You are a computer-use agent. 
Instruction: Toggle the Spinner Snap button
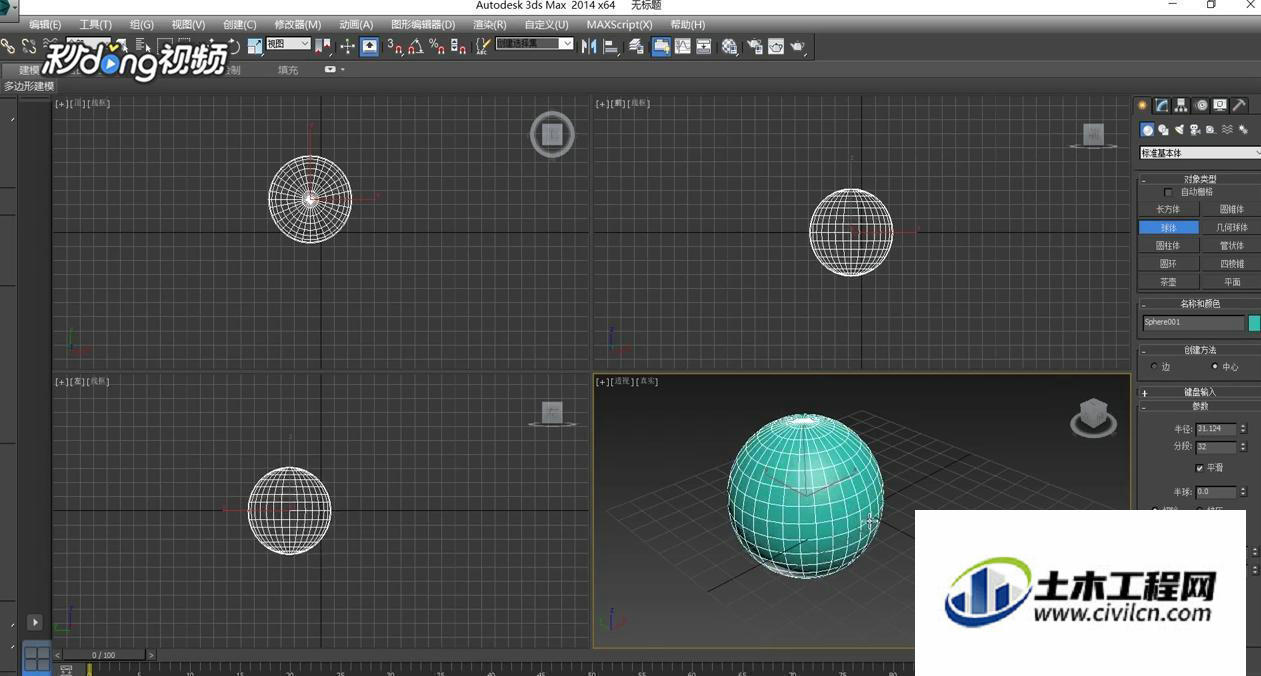[460, 46]
